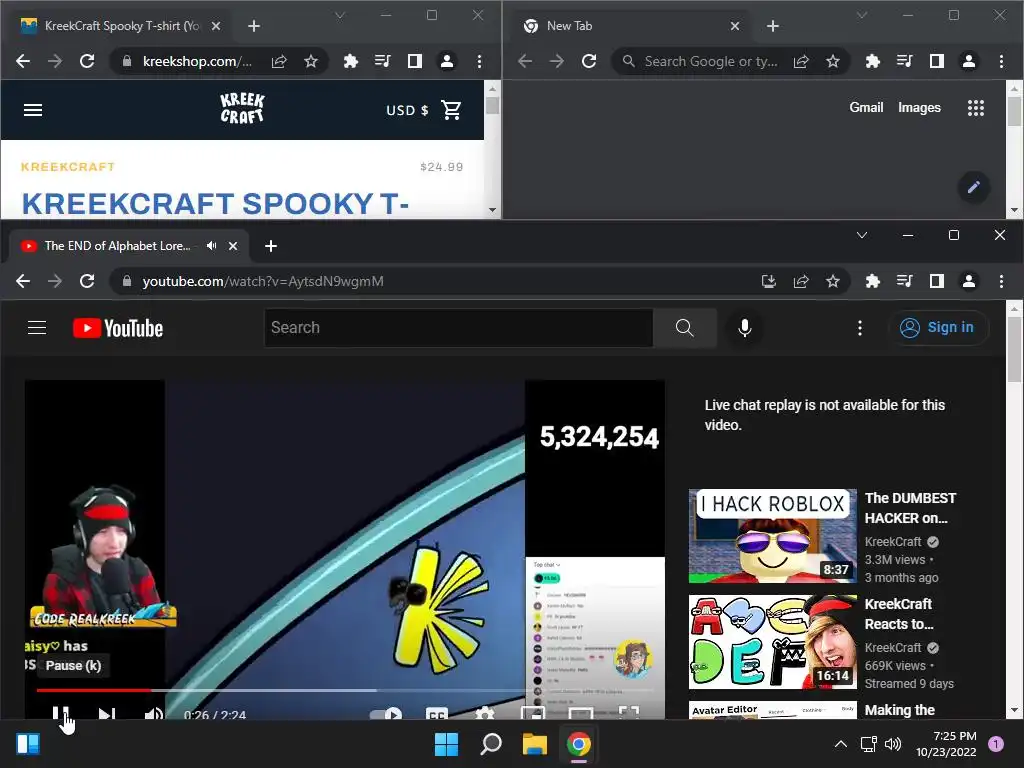Pause the video
This screenshot has height=768, width=1024.
(60, 712)
